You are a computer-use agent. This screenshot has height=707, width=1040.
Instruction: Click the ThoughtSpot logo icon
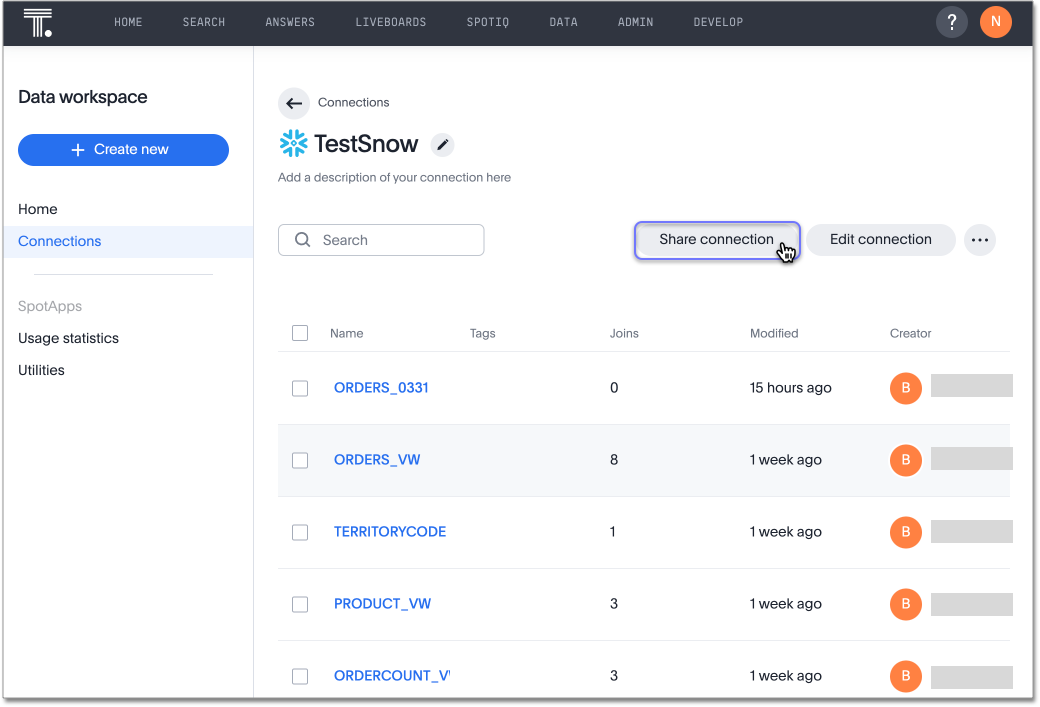click(x=38, y=22)
